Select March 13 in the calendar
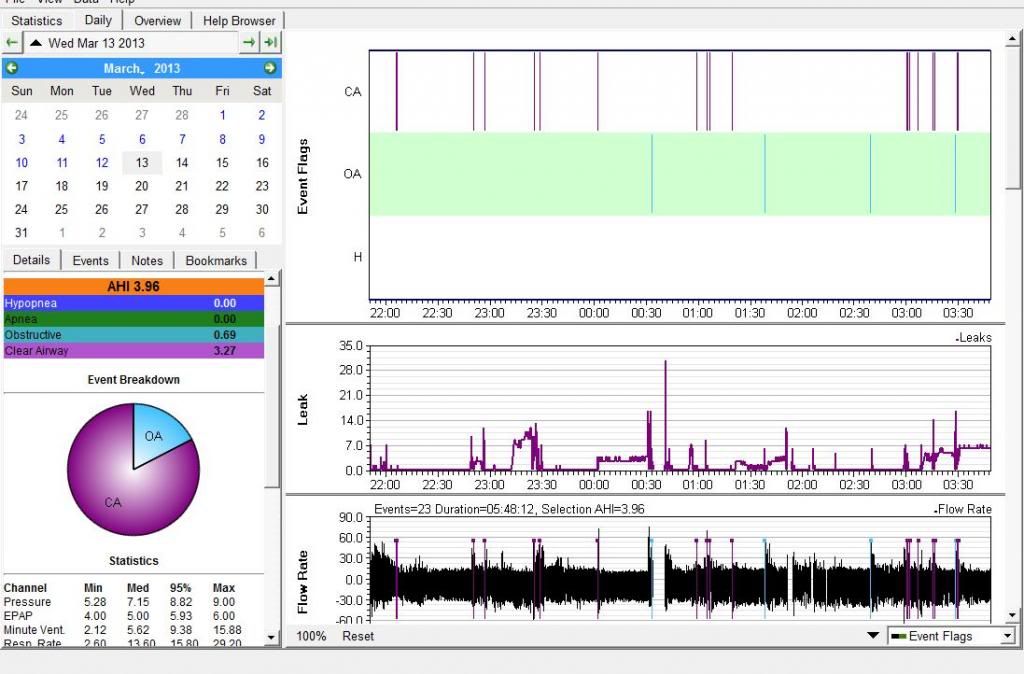Image resolution: width=1024 pixels, height=674 pixels. point(142,163)
